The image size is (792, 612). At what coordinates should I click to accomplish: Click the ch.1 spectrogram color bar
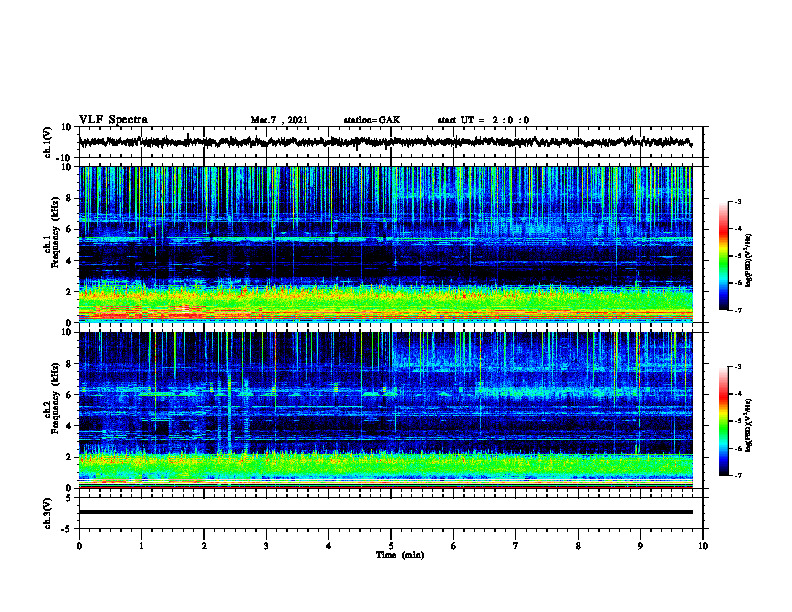[x=724, y=256]
